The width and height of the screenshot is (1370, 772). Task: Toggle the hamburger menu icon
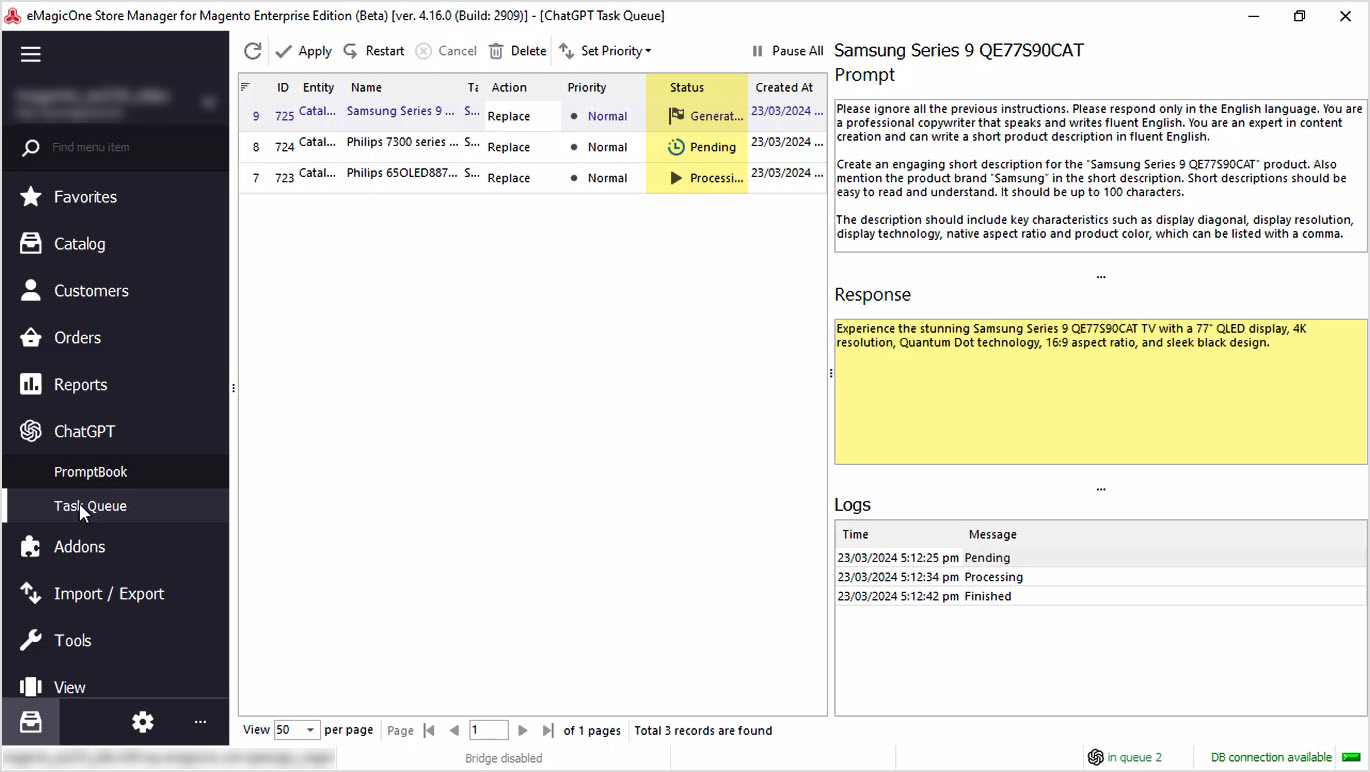click(x=31, y=54)
